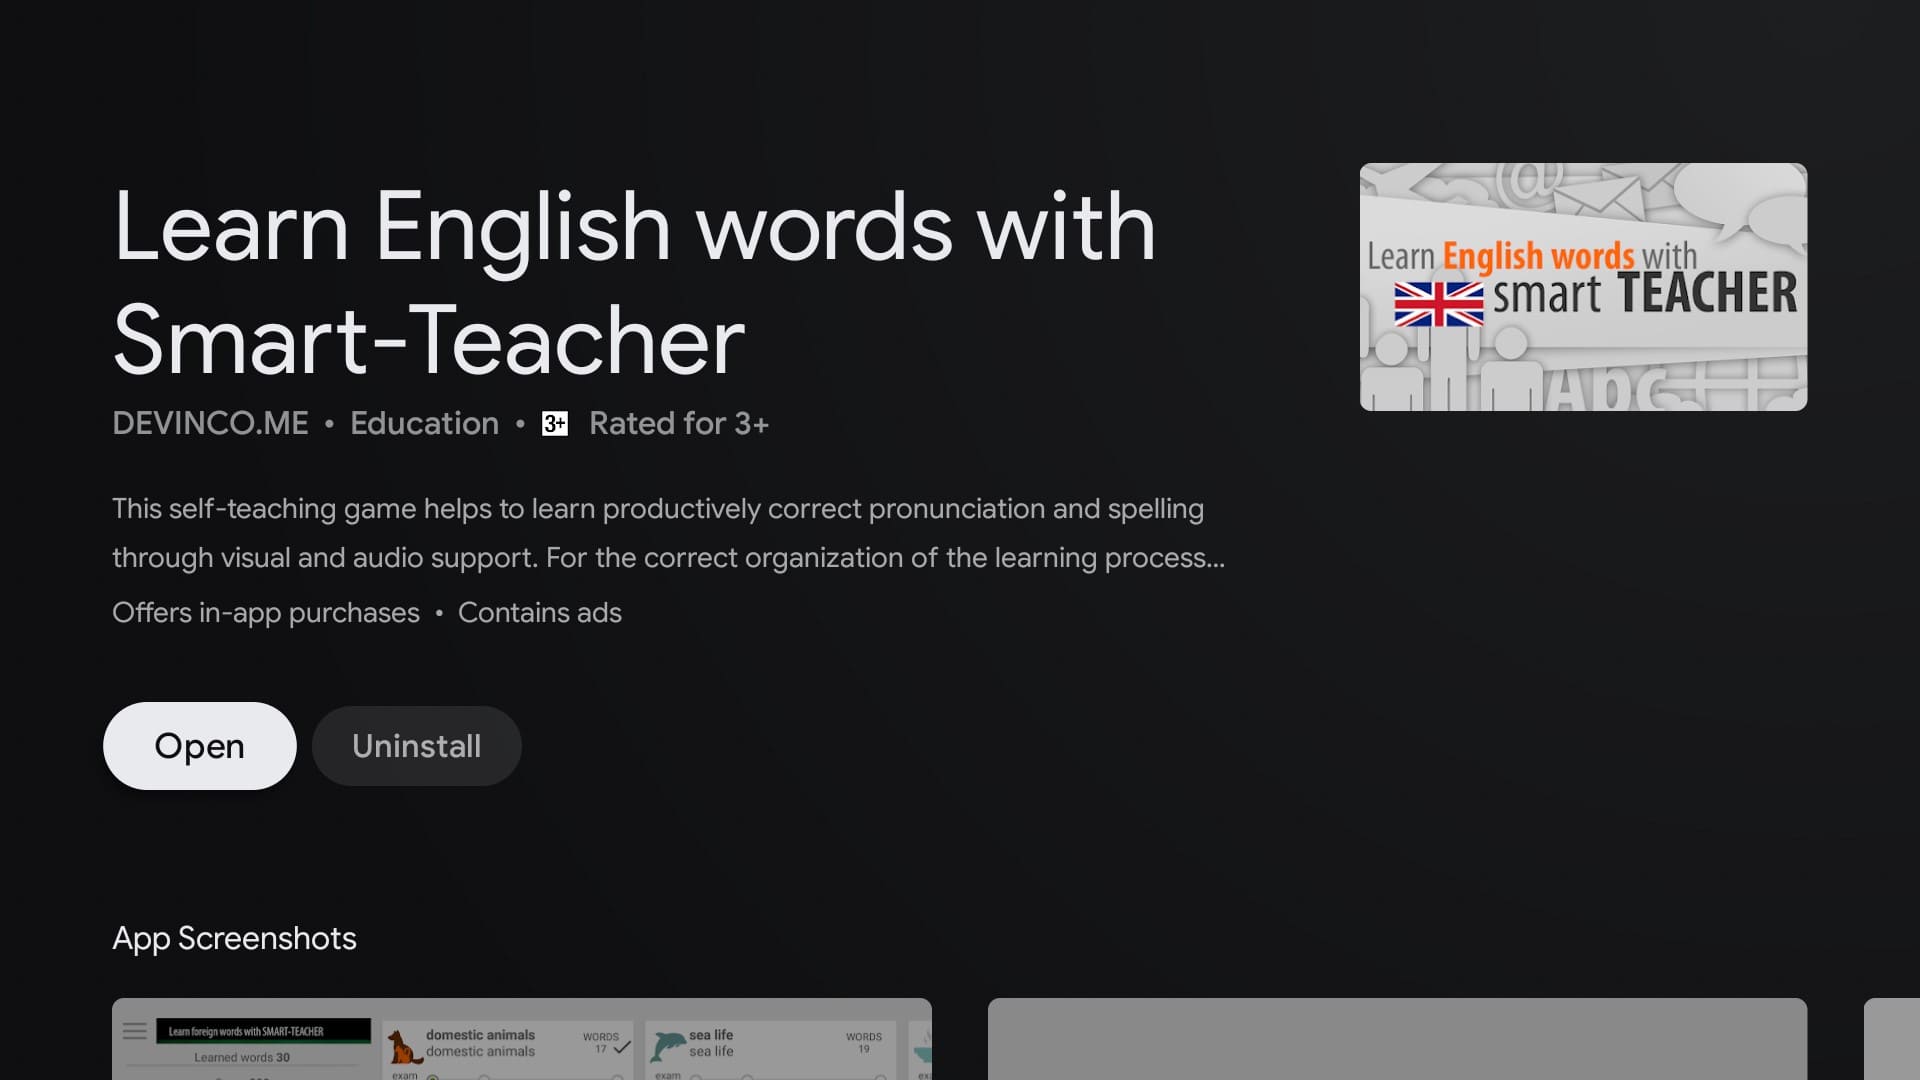Expand the truncated app description text
Screen dimensions: 1920x1080
click(x=668, y=533)
